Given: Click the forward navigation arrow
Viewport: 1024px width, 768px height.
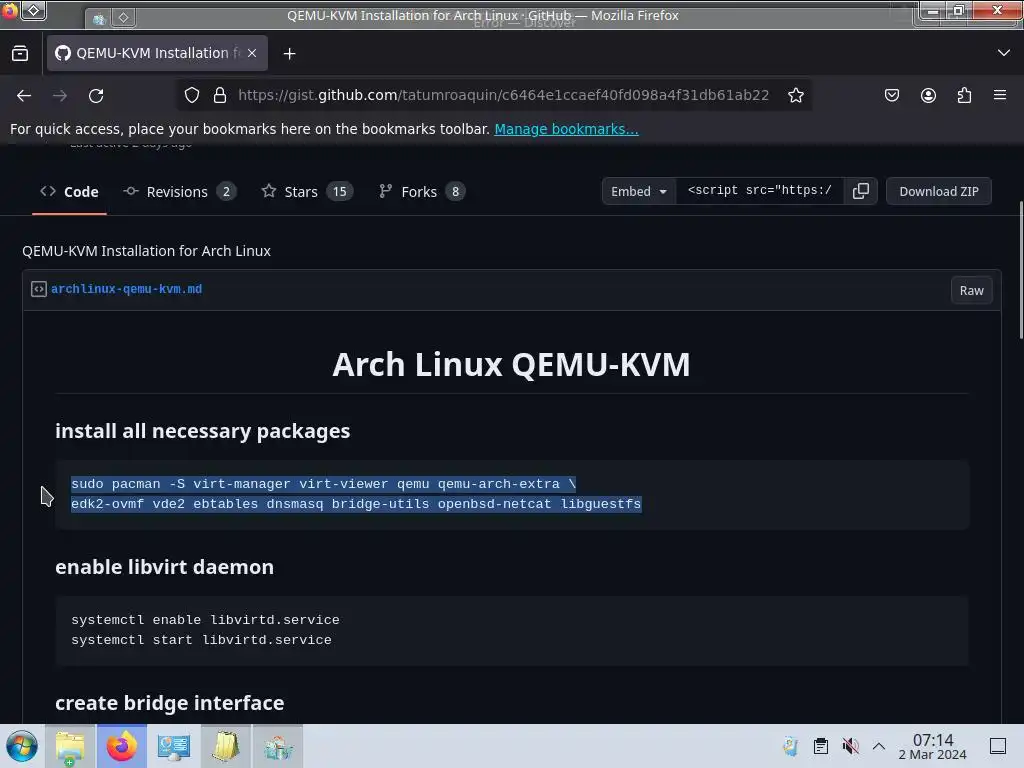Looking at the screenshot, I should (x=60, y=95).
